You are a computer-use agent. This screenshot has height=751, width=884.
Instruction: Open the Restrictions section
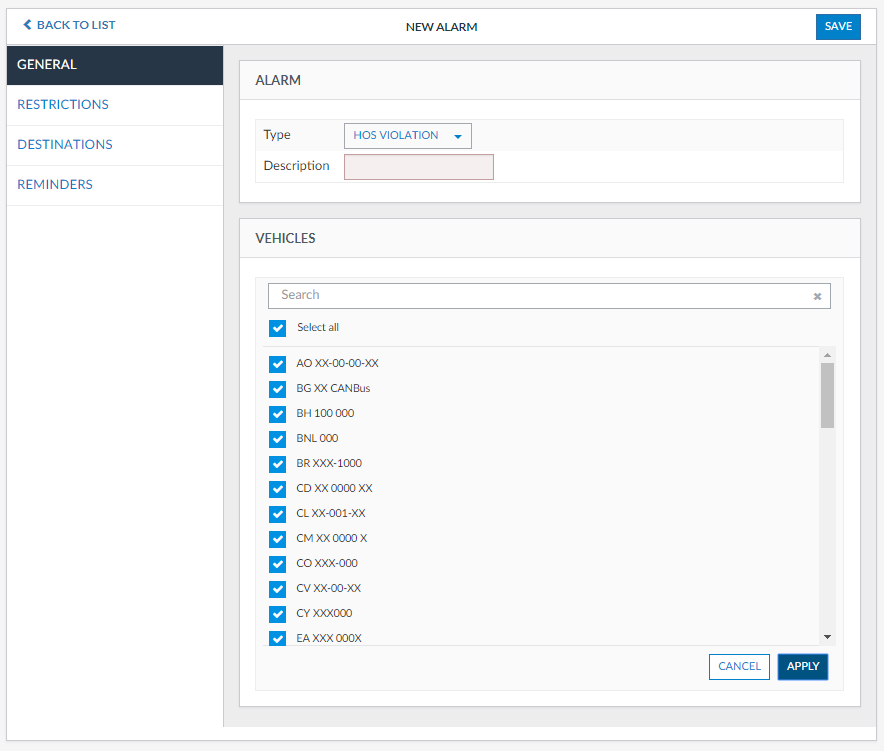click(x=63, y=105)
